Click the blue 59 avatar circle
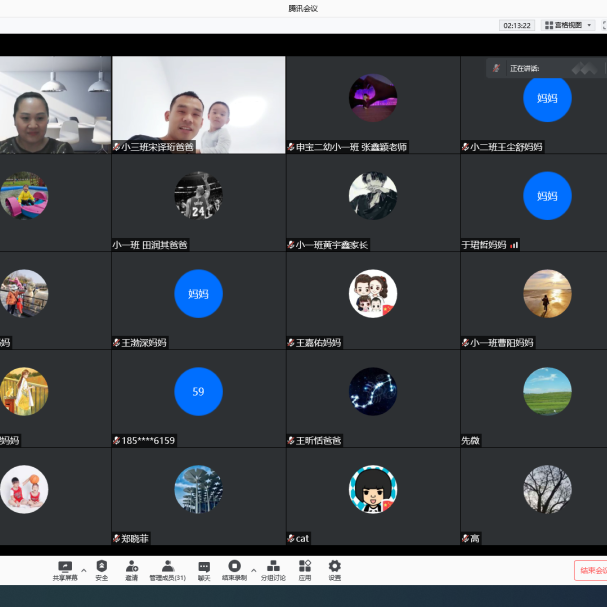Screen dimensions: 607x607 pyautogui.click(x=198, y=391)
